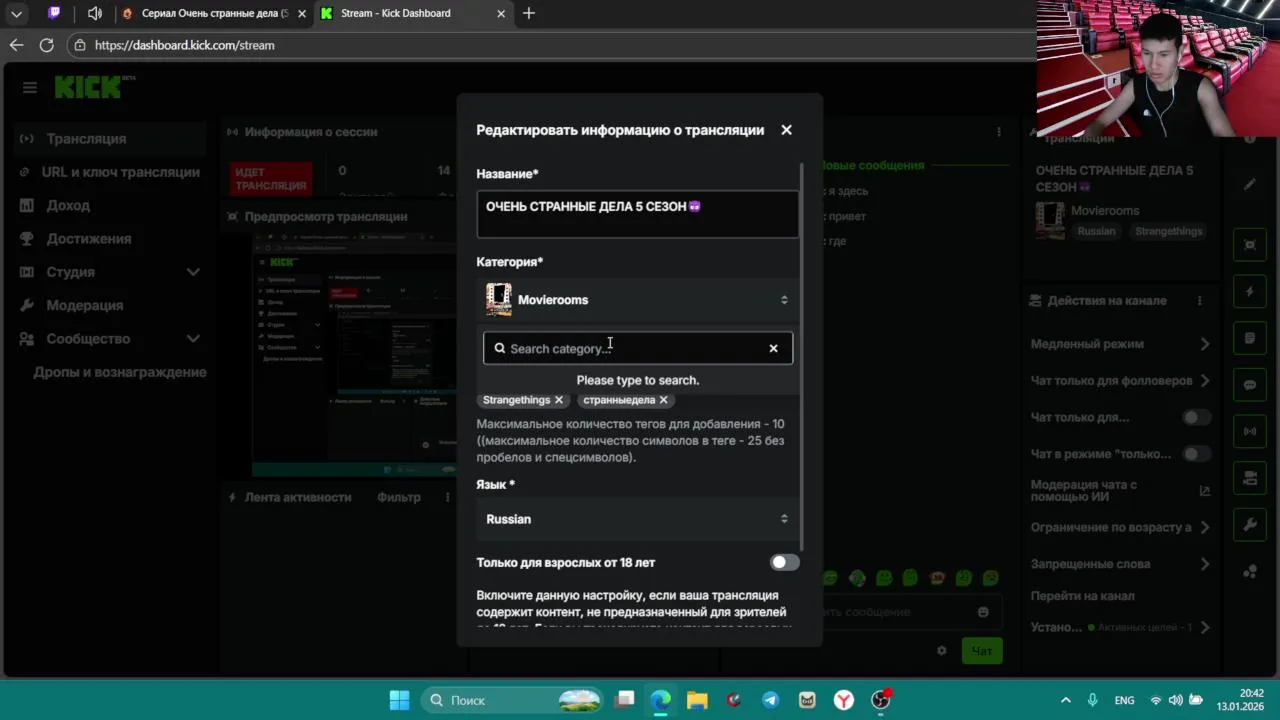Click the wrench icon in right rail
The image size is (1280, 720).
point(1250,525)
